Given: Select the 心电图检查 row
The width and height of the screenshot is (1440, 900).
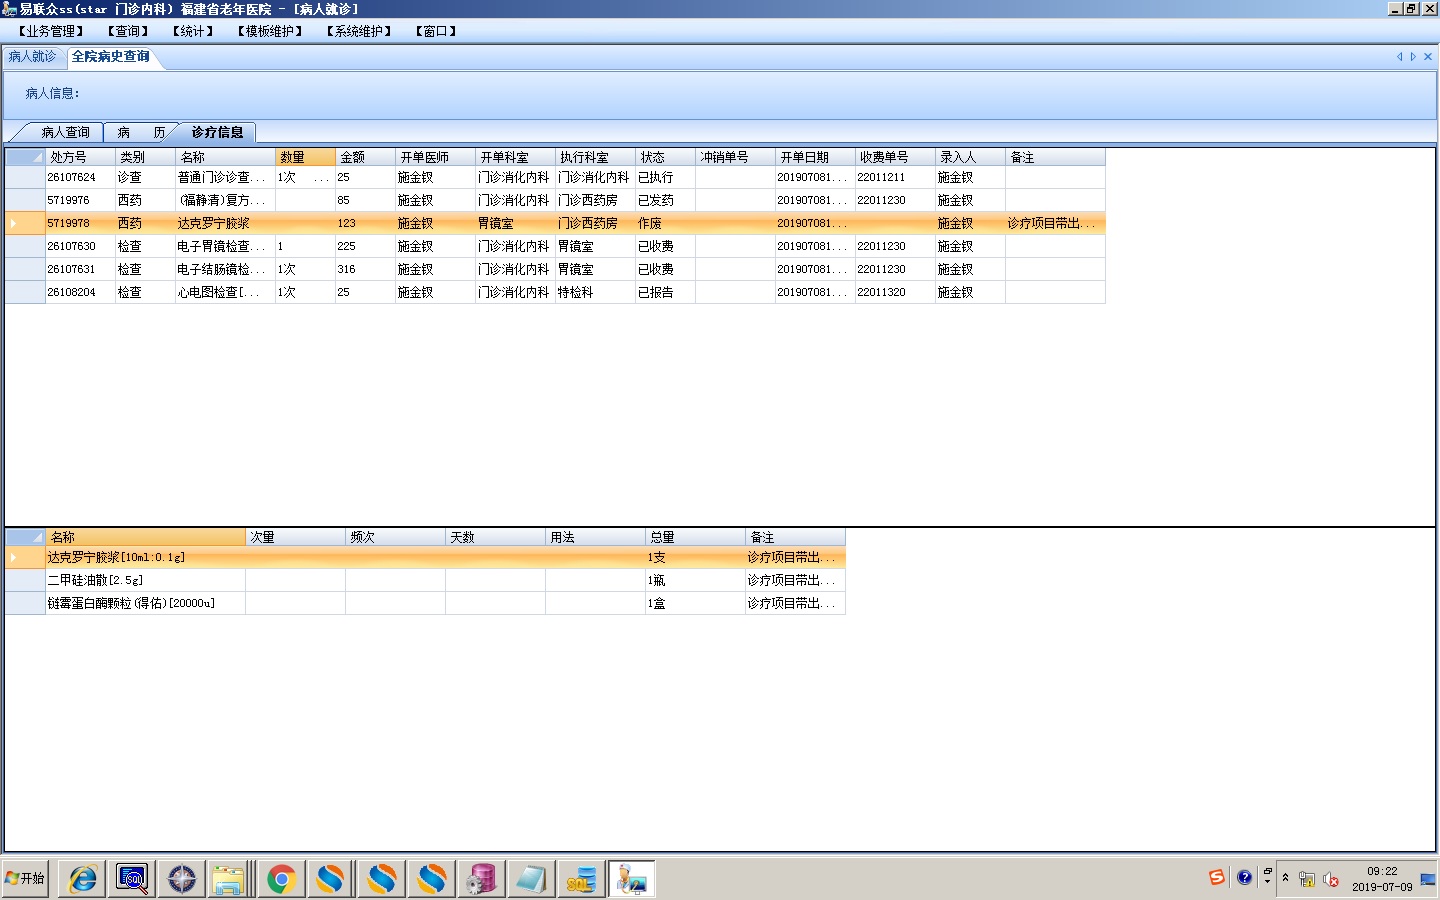Looking at the screenshot, I should (x=555, y=292).
